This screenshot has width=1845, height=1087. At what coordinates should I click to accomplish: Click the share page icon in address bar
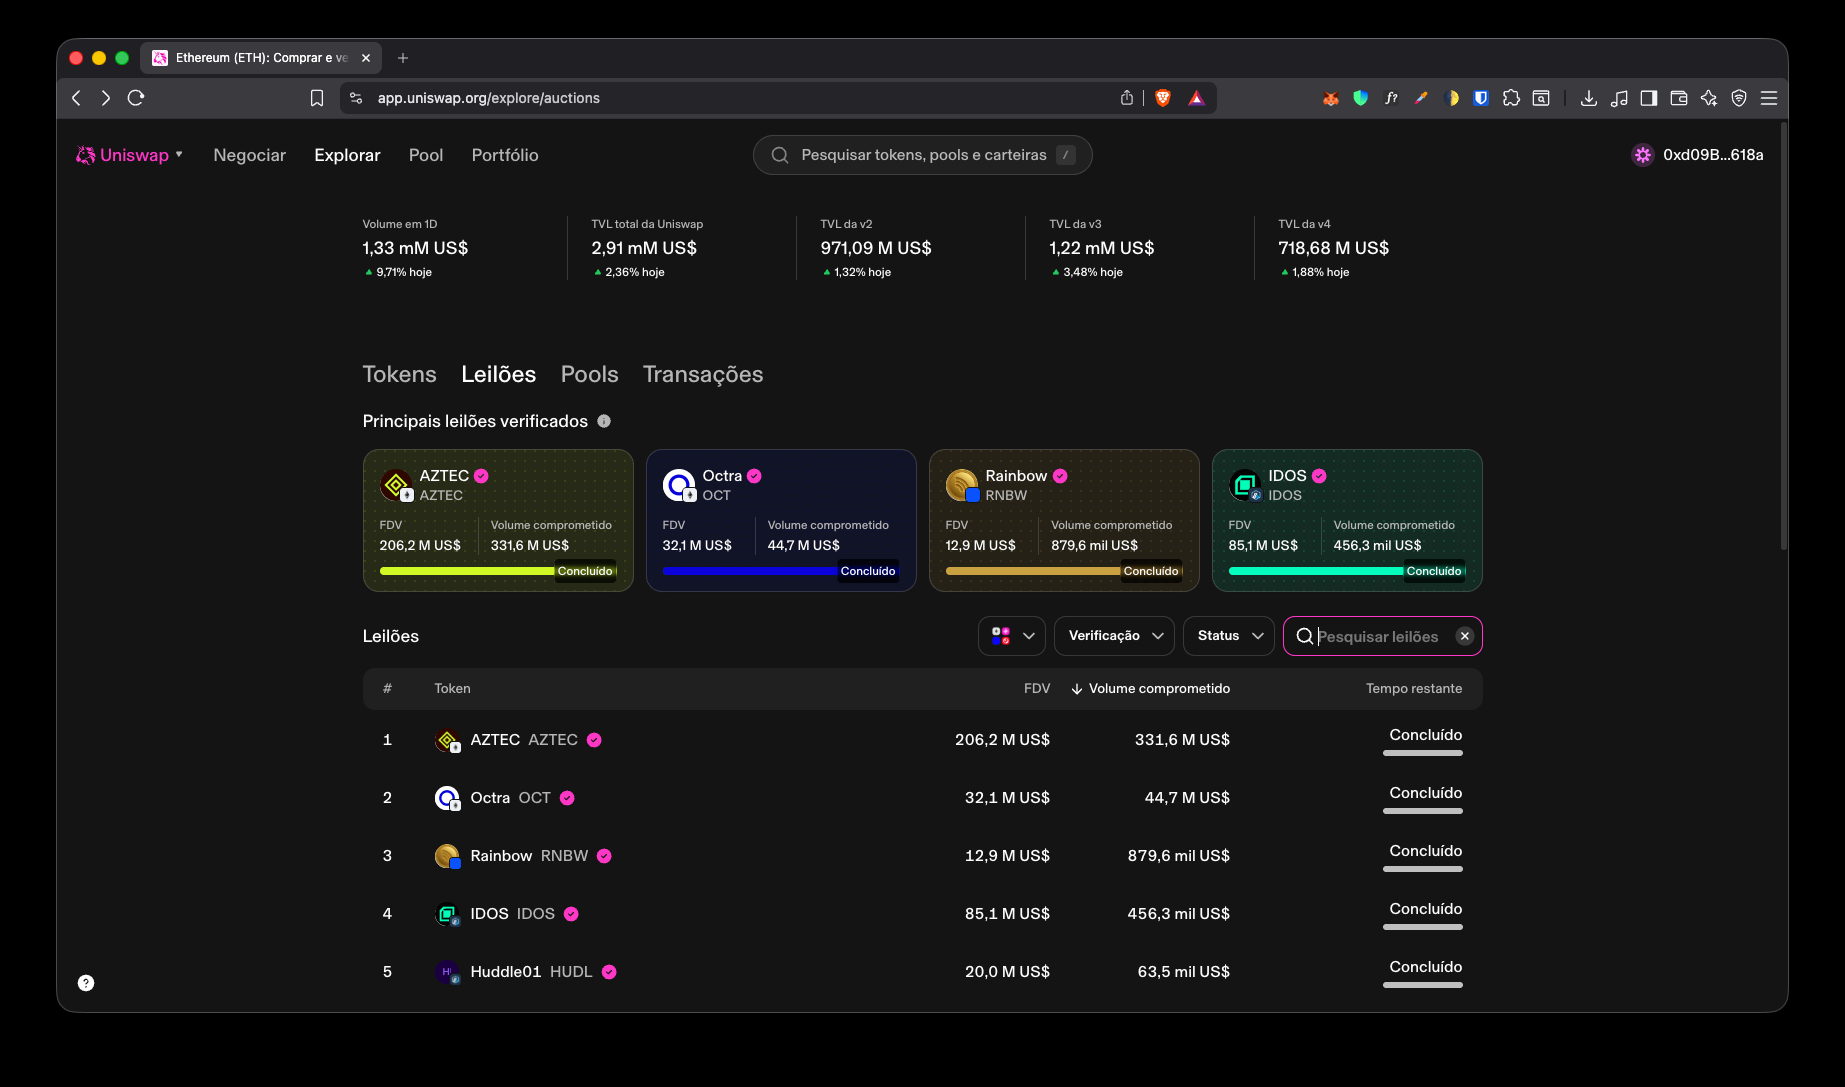1127,98
